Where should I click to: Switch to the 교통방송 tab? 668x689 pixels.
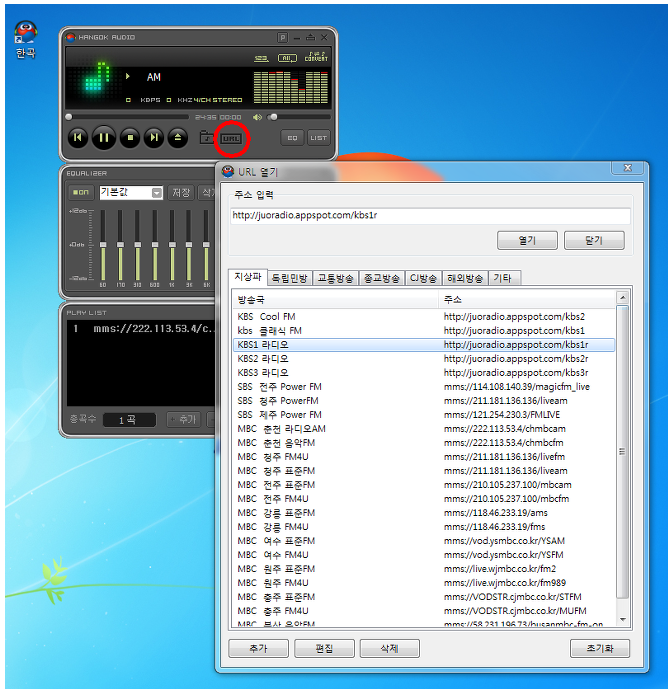335,278
